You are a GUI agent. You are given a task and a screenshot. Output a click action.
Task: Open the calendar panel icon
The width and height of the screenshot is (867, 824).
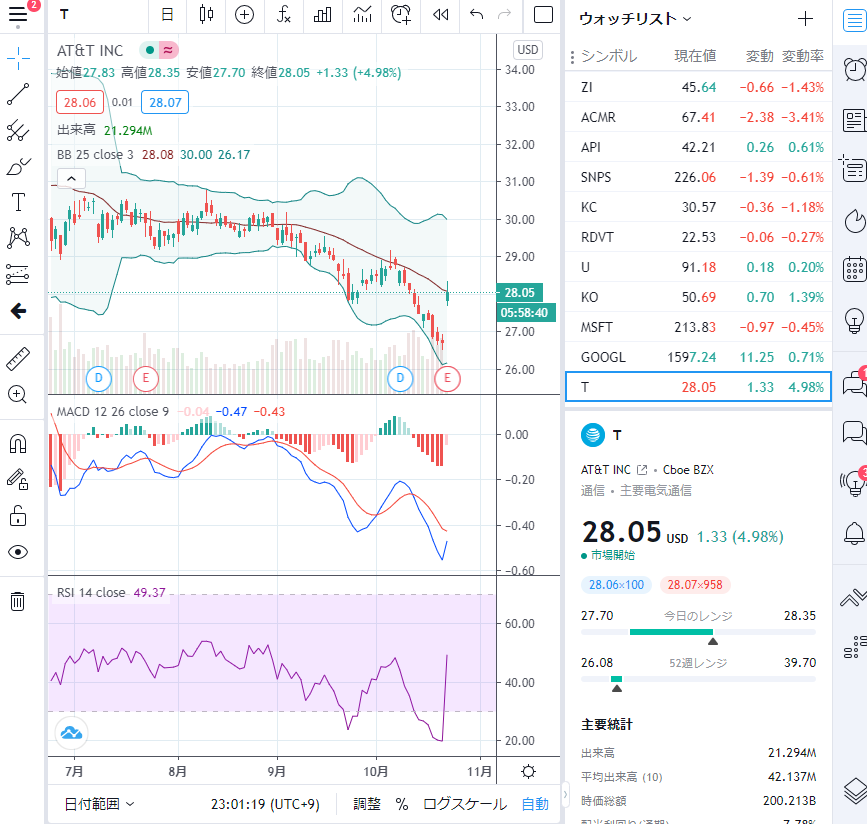tap(854, 269)
